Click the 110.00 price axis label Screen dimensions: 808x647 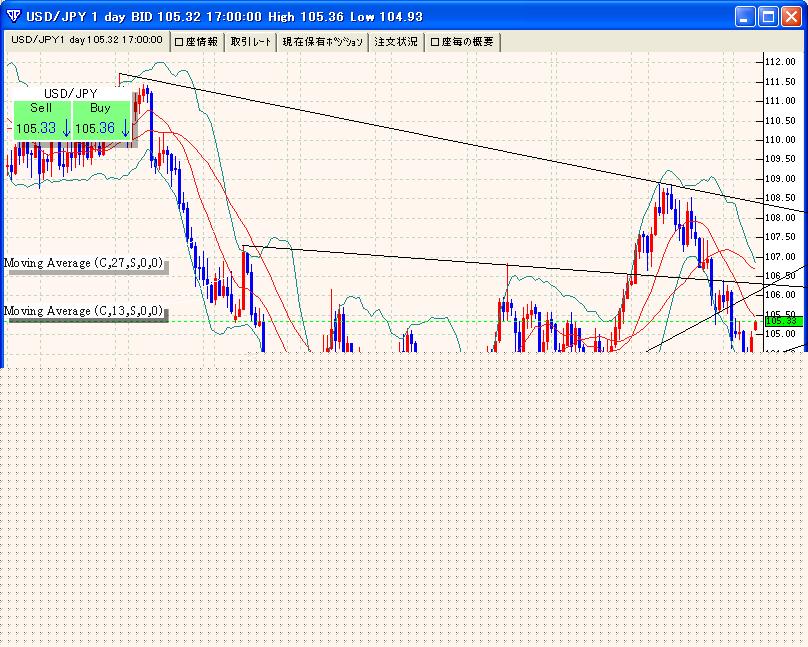pyautogui.click(x=780, y=140)
